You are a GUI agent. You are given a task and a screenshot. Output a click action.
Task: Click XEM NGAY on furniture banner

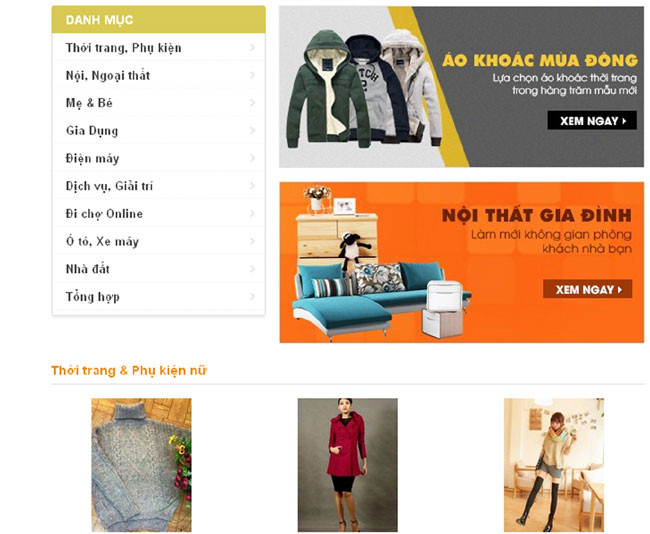[x=588, y=289]
